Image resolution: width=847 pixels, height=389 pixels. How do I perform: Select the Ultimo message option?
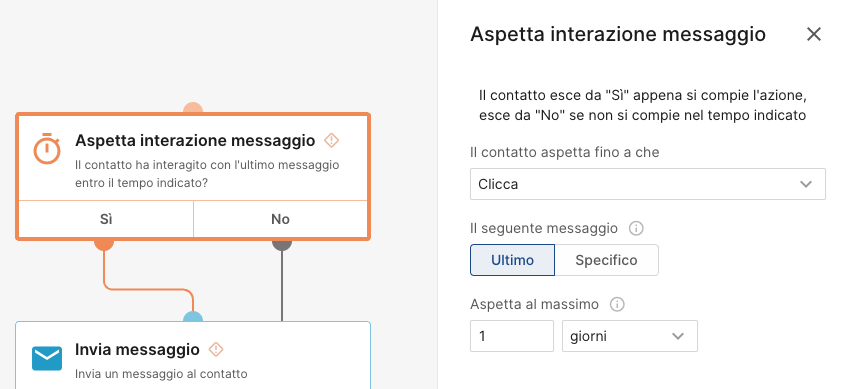(x=512, y=260)
